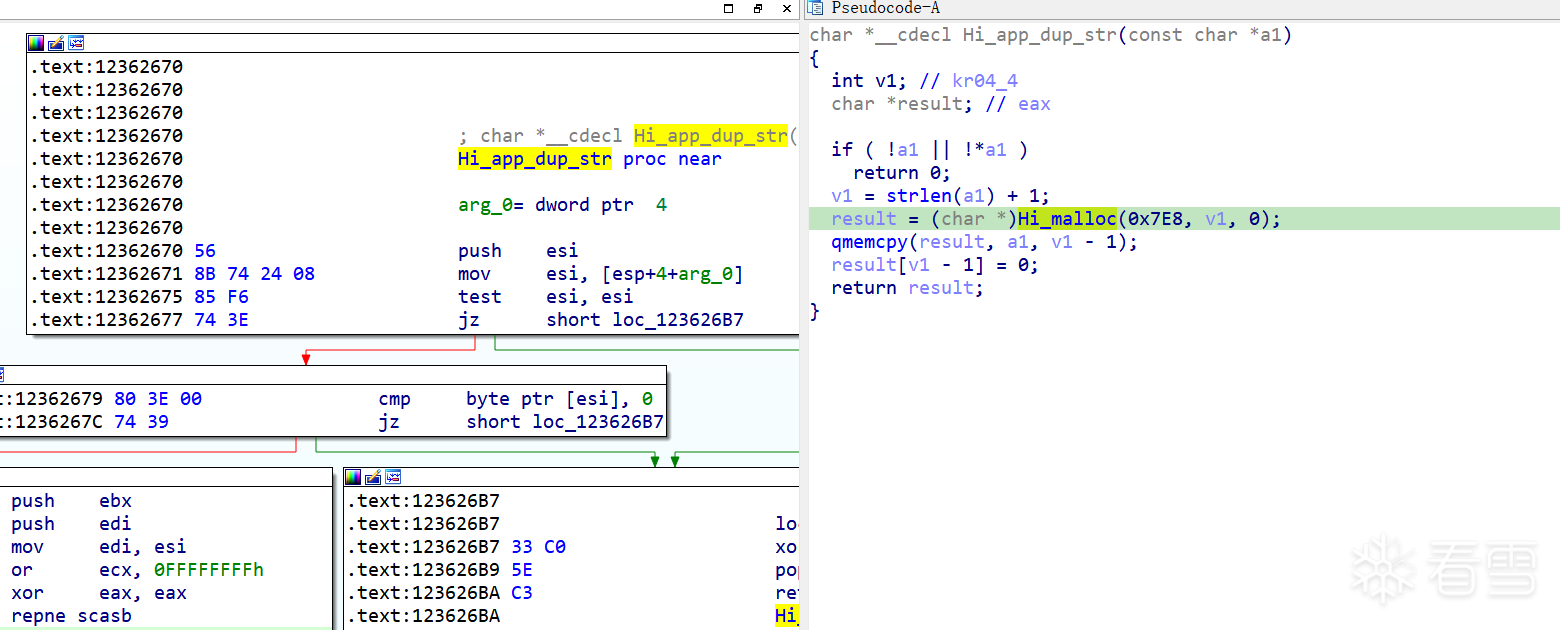Click edit pencil icon in .text:123626B7 block
The height and width of the screenshot is (630, 1560).
coord(373,477)
